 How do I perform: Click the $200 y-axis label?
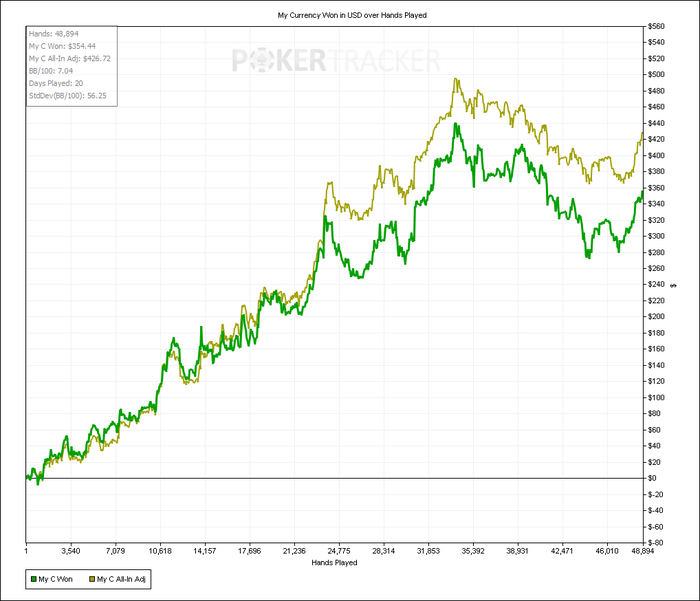point(656,317)
